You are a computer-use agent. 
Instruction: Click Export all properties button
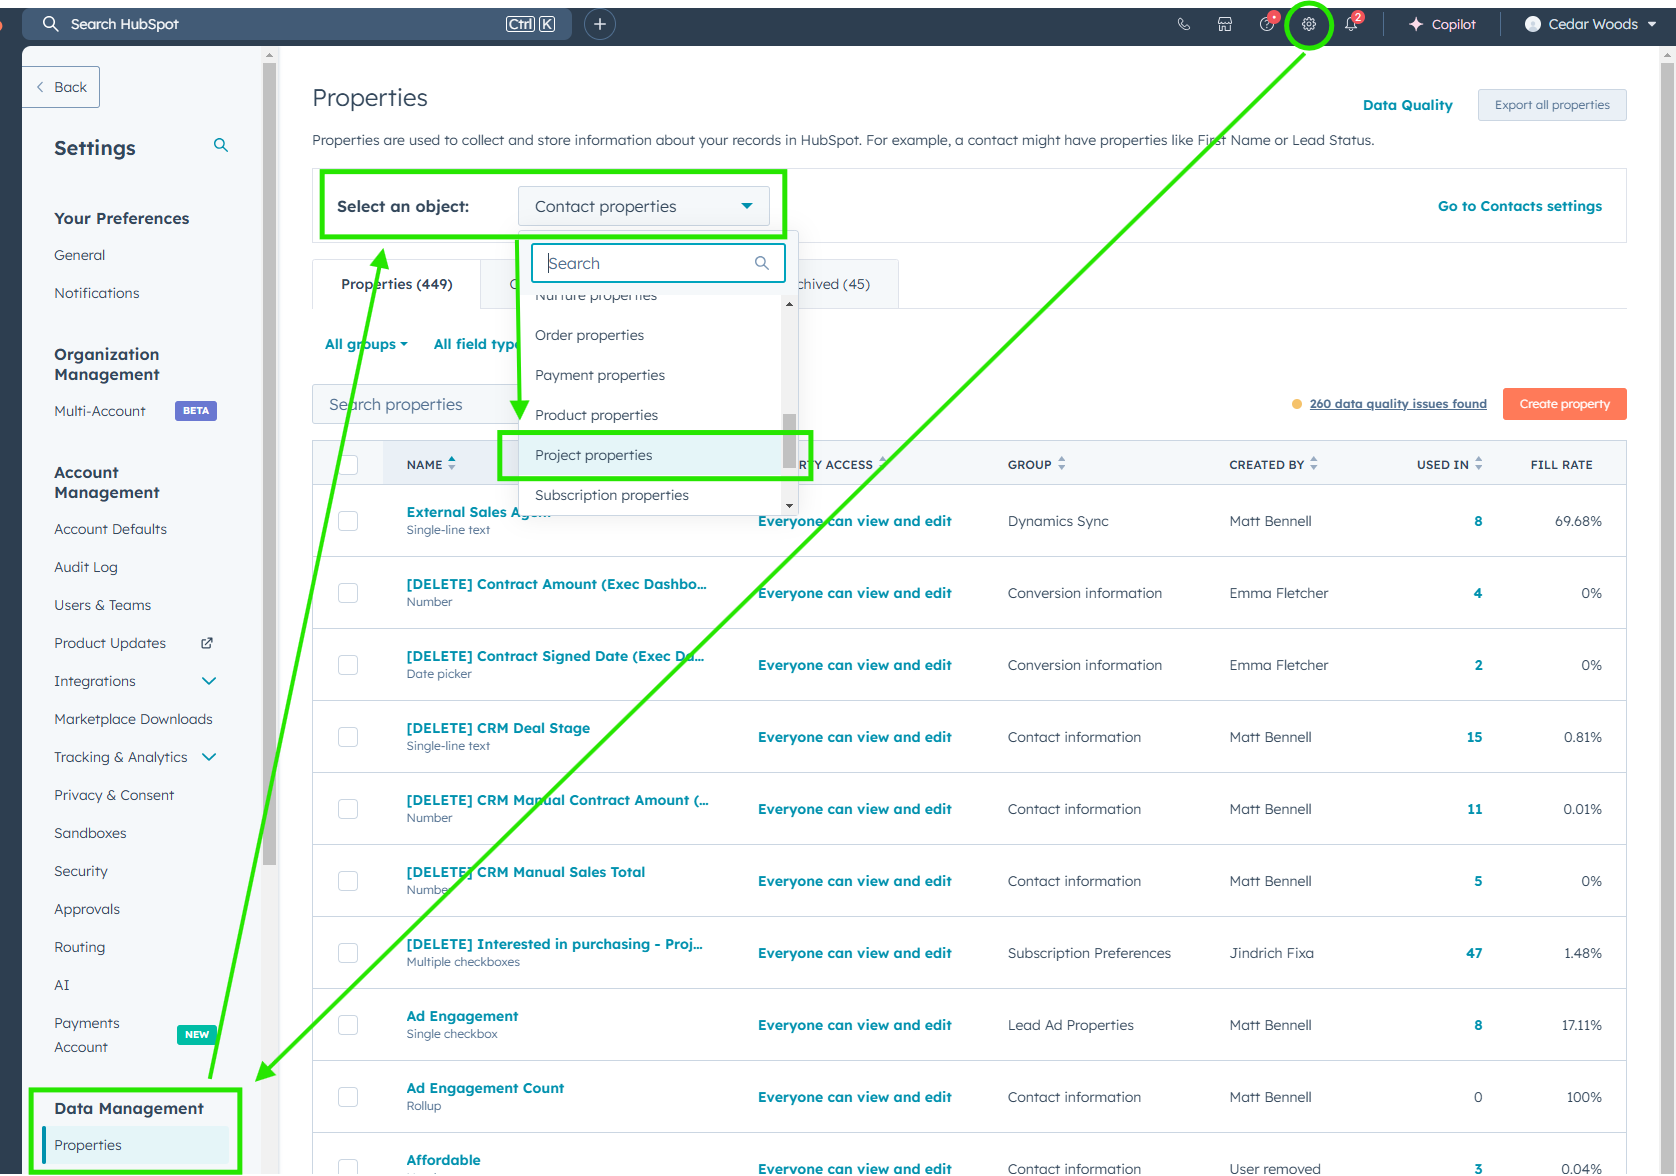pyautogui.click(x=1552, y=105)
